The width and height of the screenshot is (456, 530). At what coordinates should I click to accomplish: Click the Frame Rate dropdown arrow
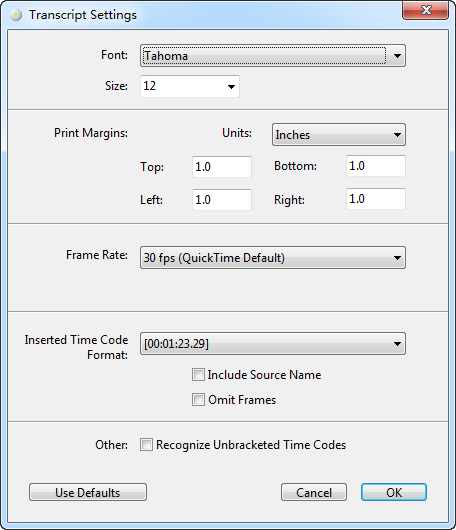[397, 258]
